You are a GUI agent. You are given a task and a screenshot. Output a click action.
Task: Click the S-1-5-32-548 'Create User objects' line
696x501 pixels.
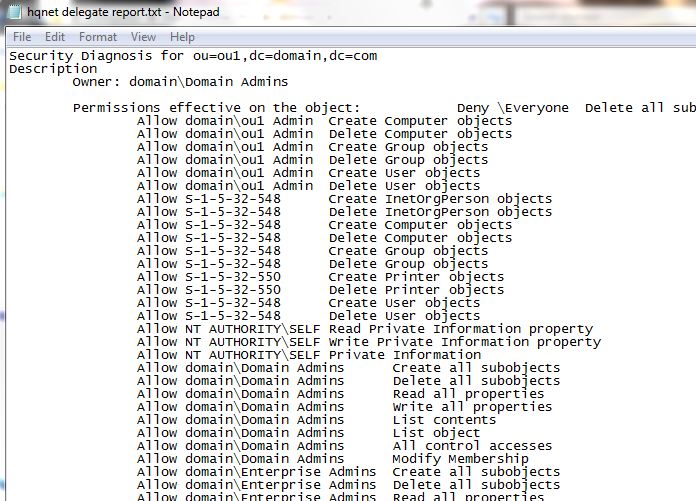308,303
